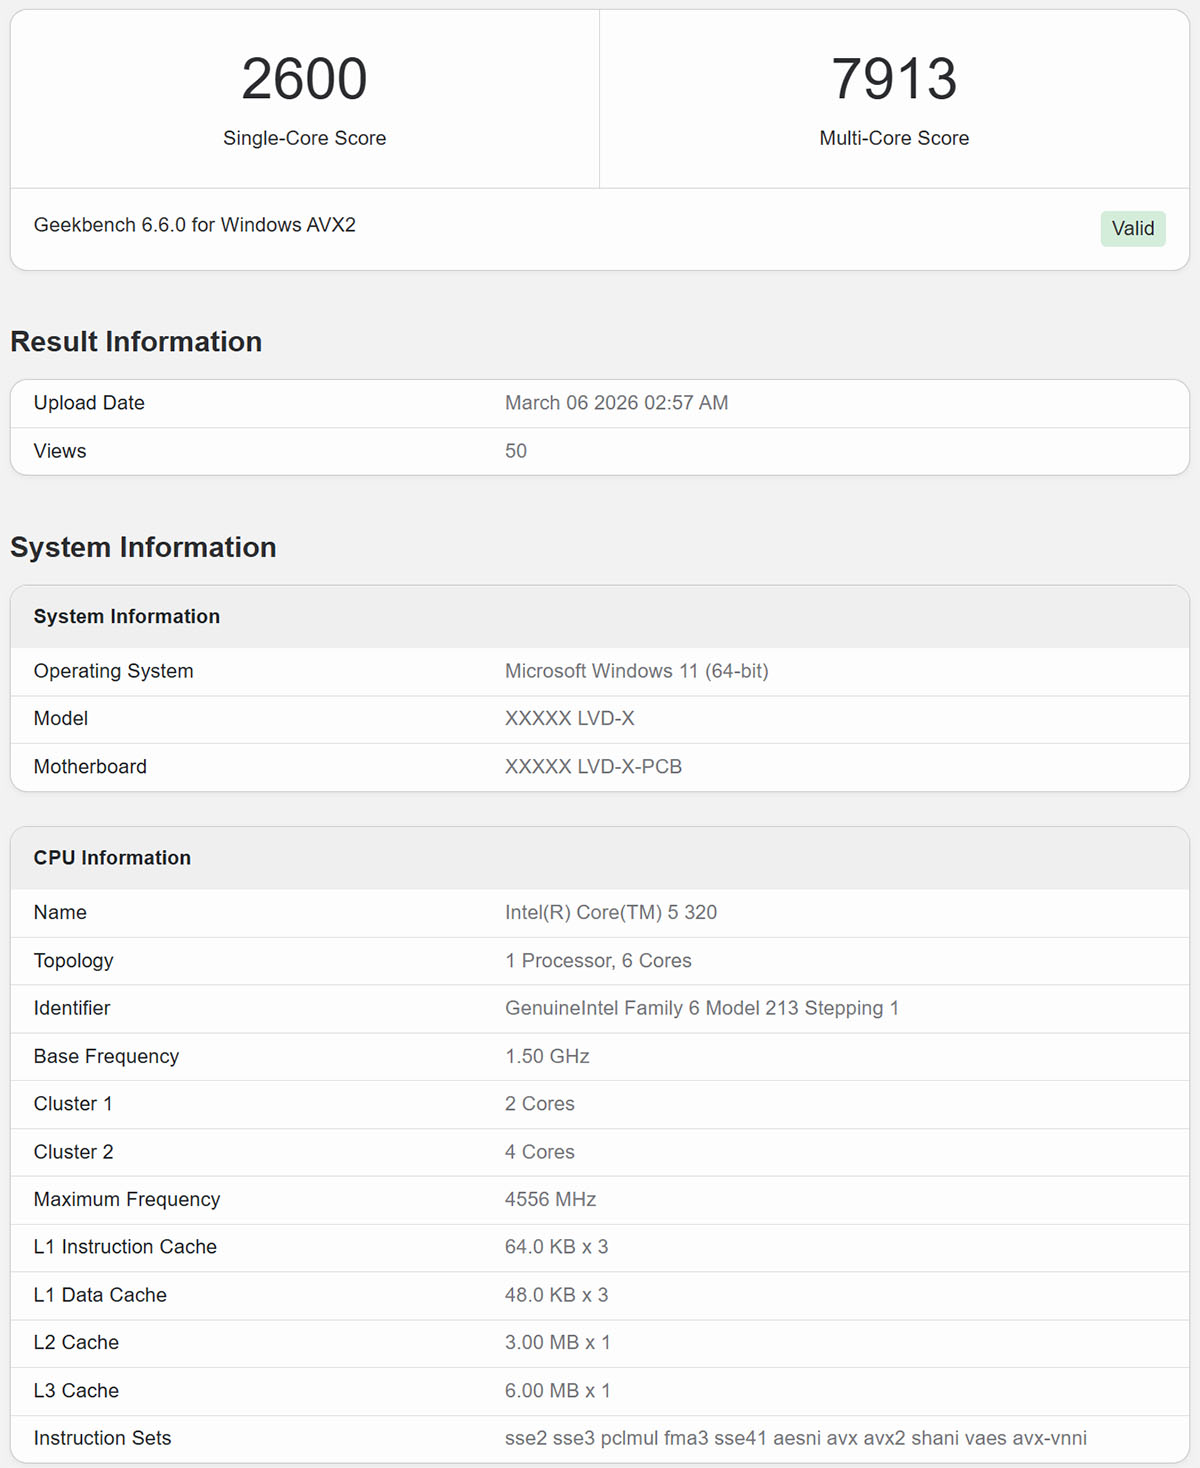Click the Maximum Frequency value 4556 MHz
The width and height of the screenshot is (1200, 1468).
[x=550, y=1199]
